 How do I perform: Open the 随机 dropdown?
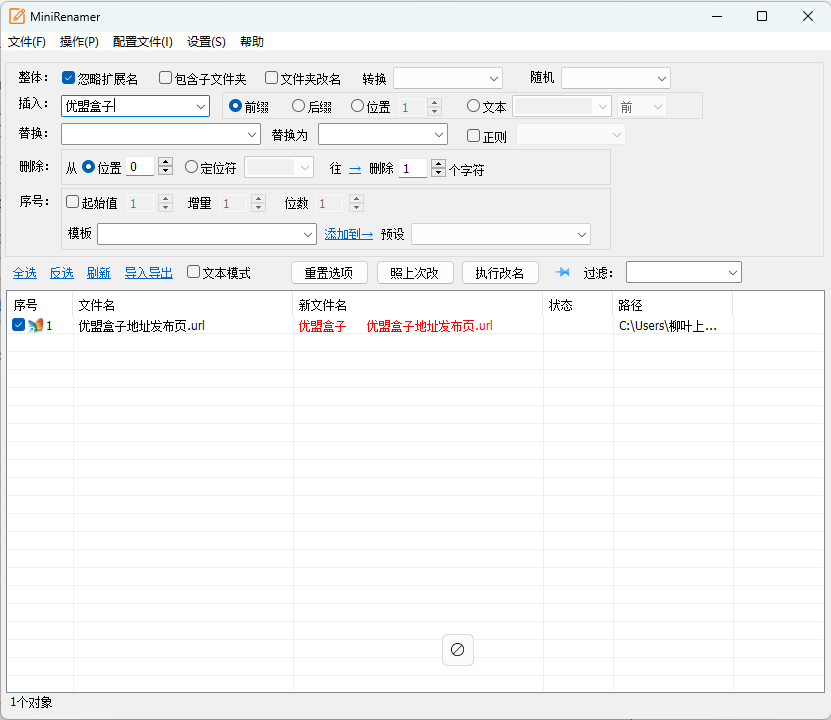coord(616,78)
